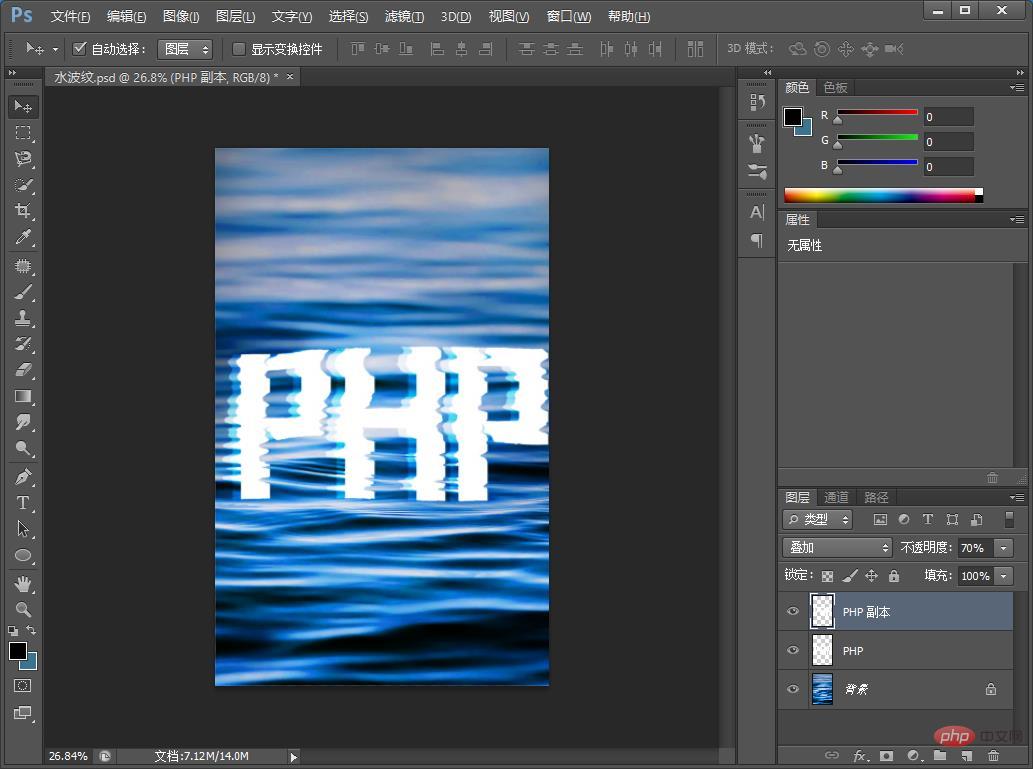Select the Rectangular Marquee tool
1033x769 pixels.
click(23, 132)
